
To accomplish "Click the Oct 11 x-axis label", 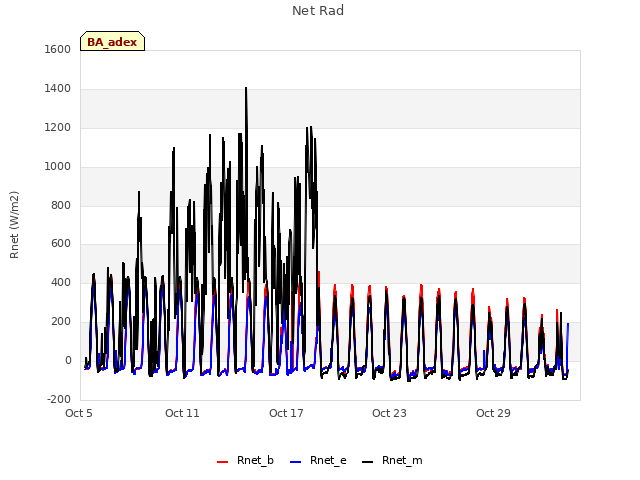I will (182, 413).
